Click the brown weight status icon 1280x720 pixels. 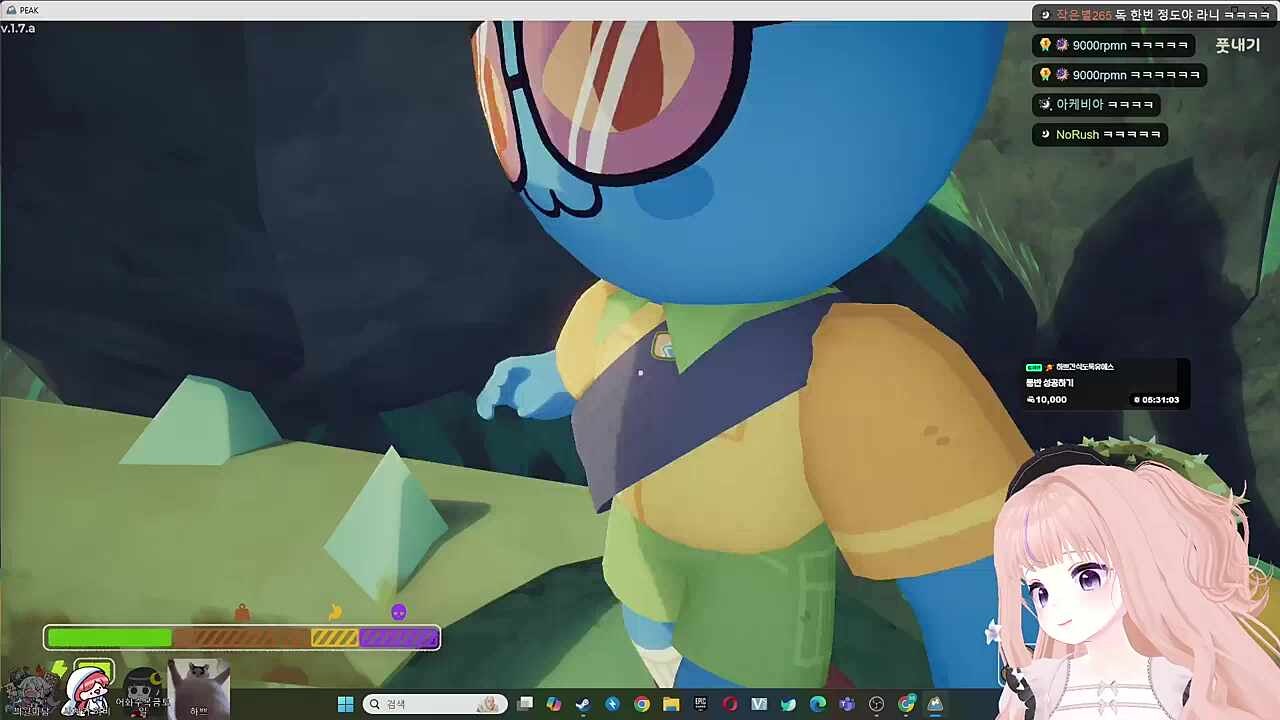pos(241,612)
